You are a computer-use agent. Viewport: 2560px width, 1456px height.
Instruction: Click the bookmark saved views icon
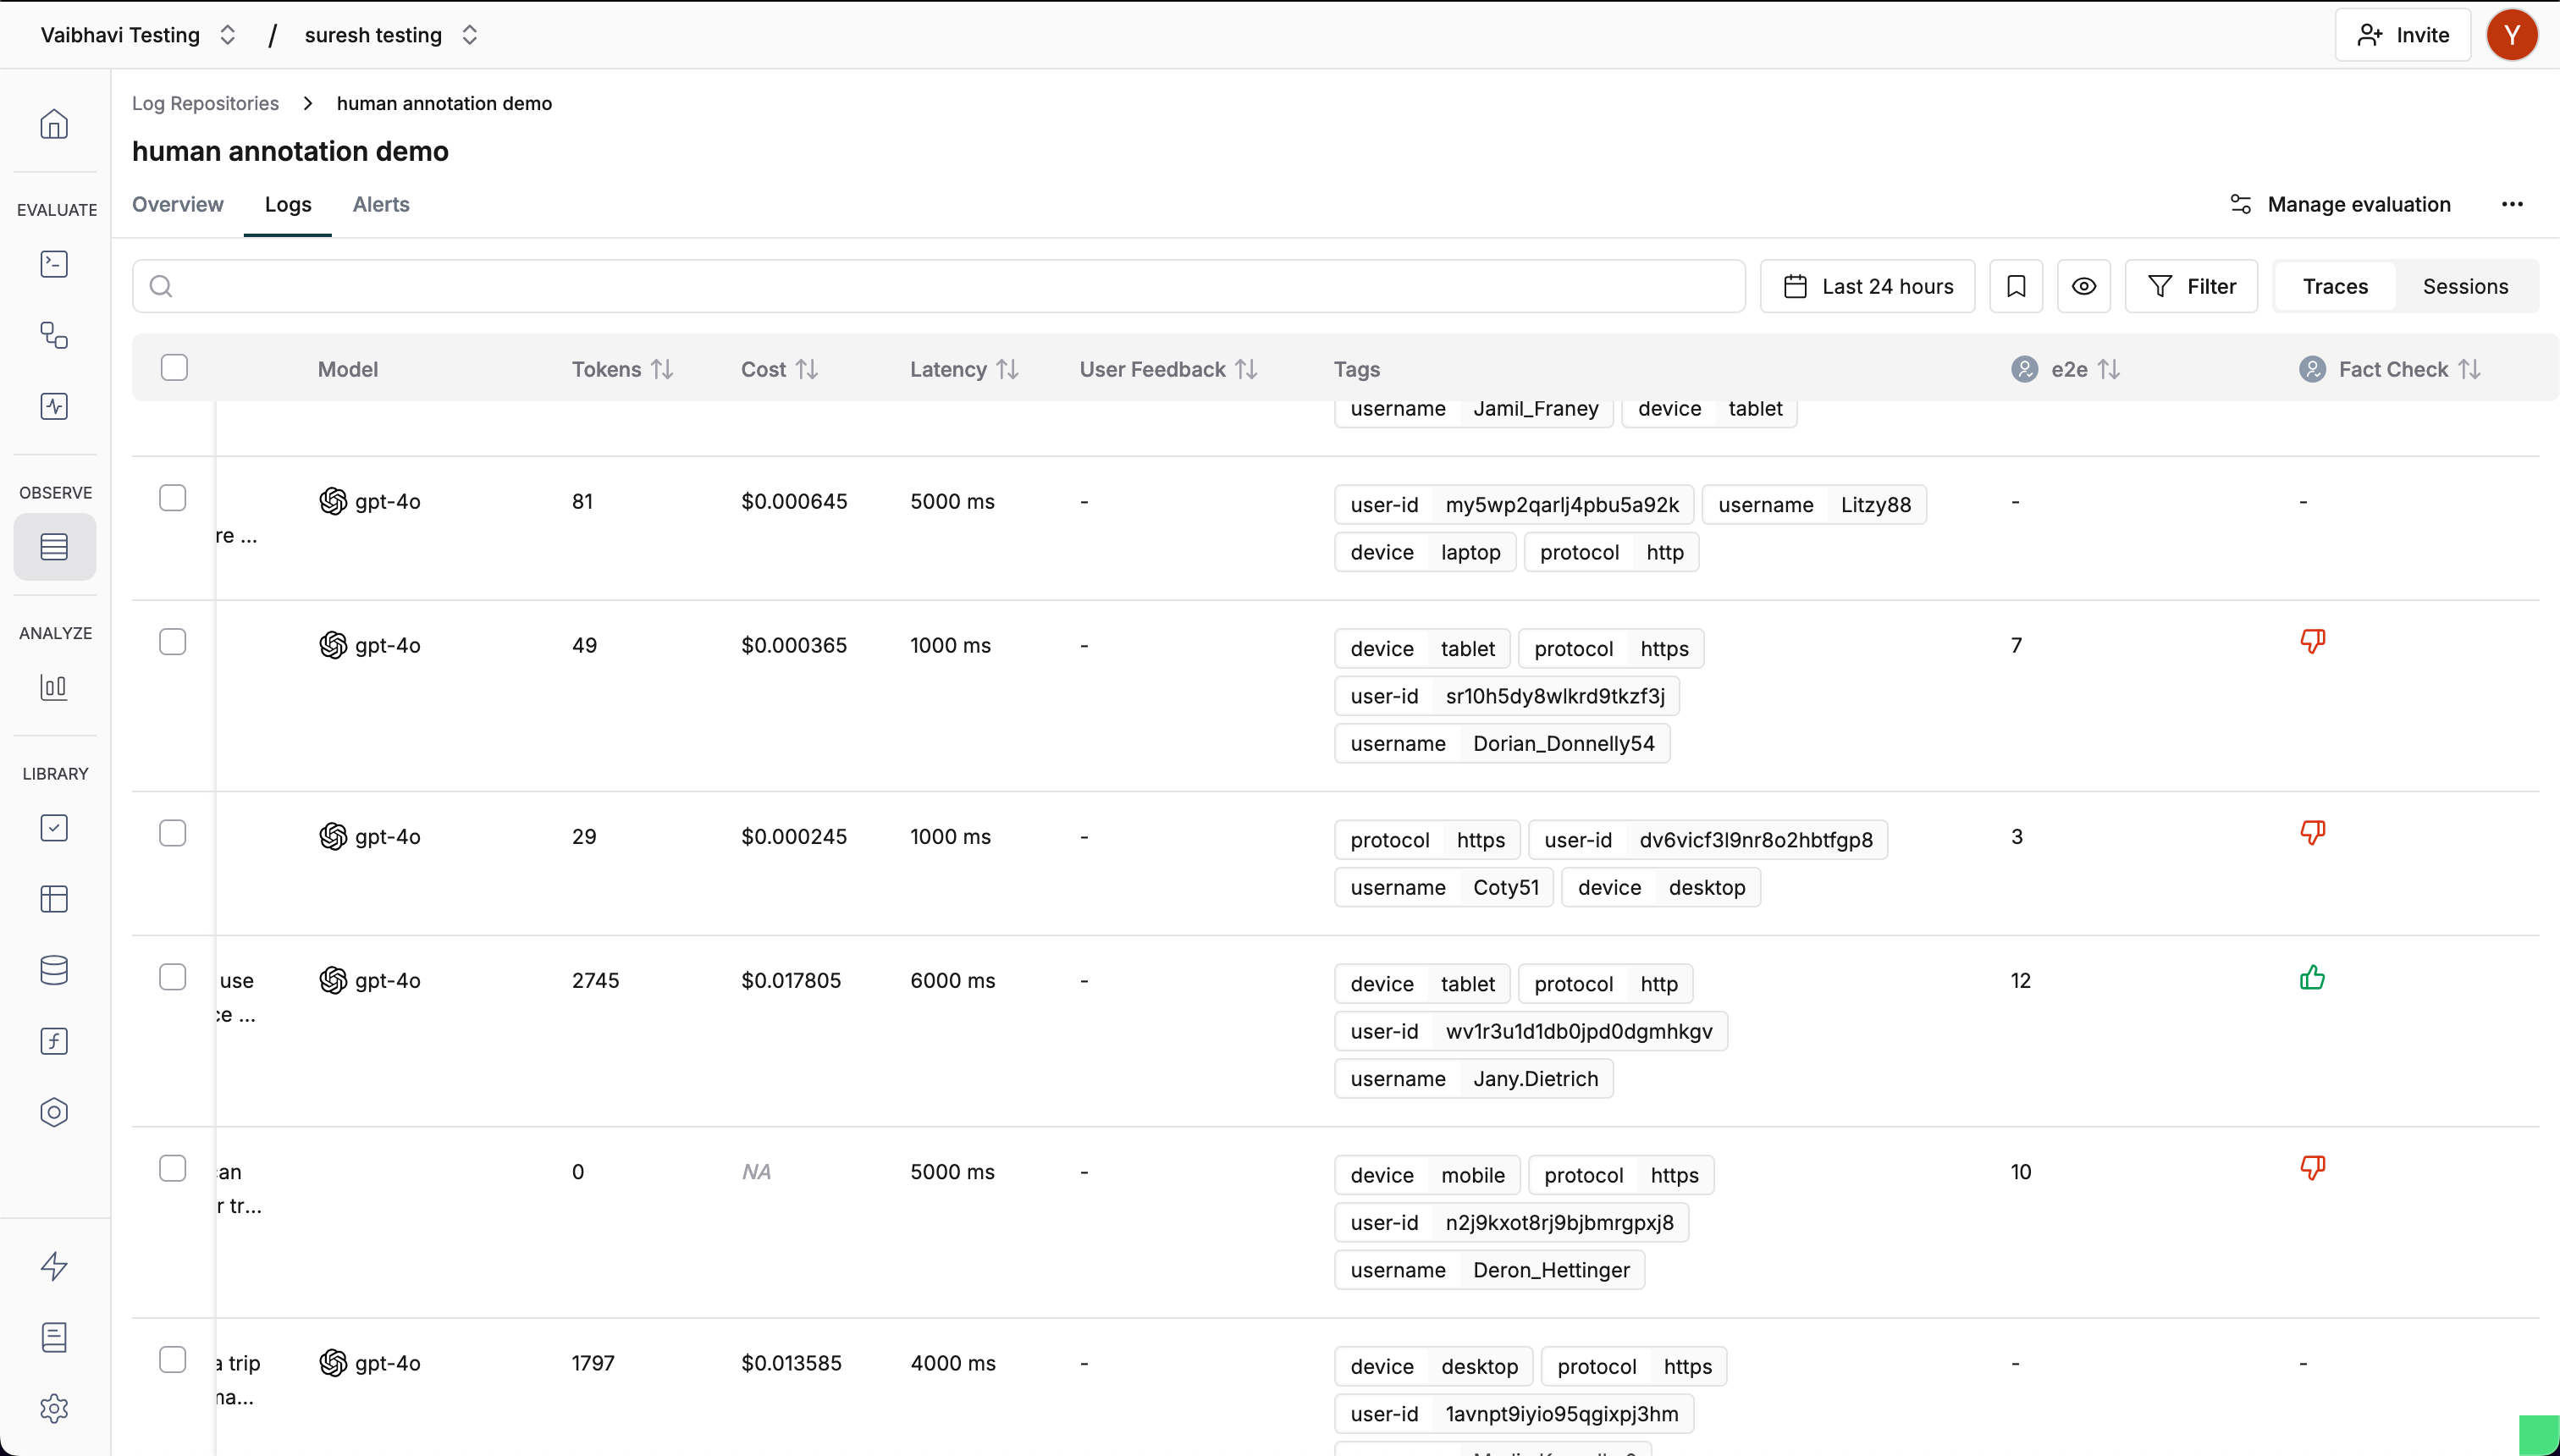click(2016, 286)
